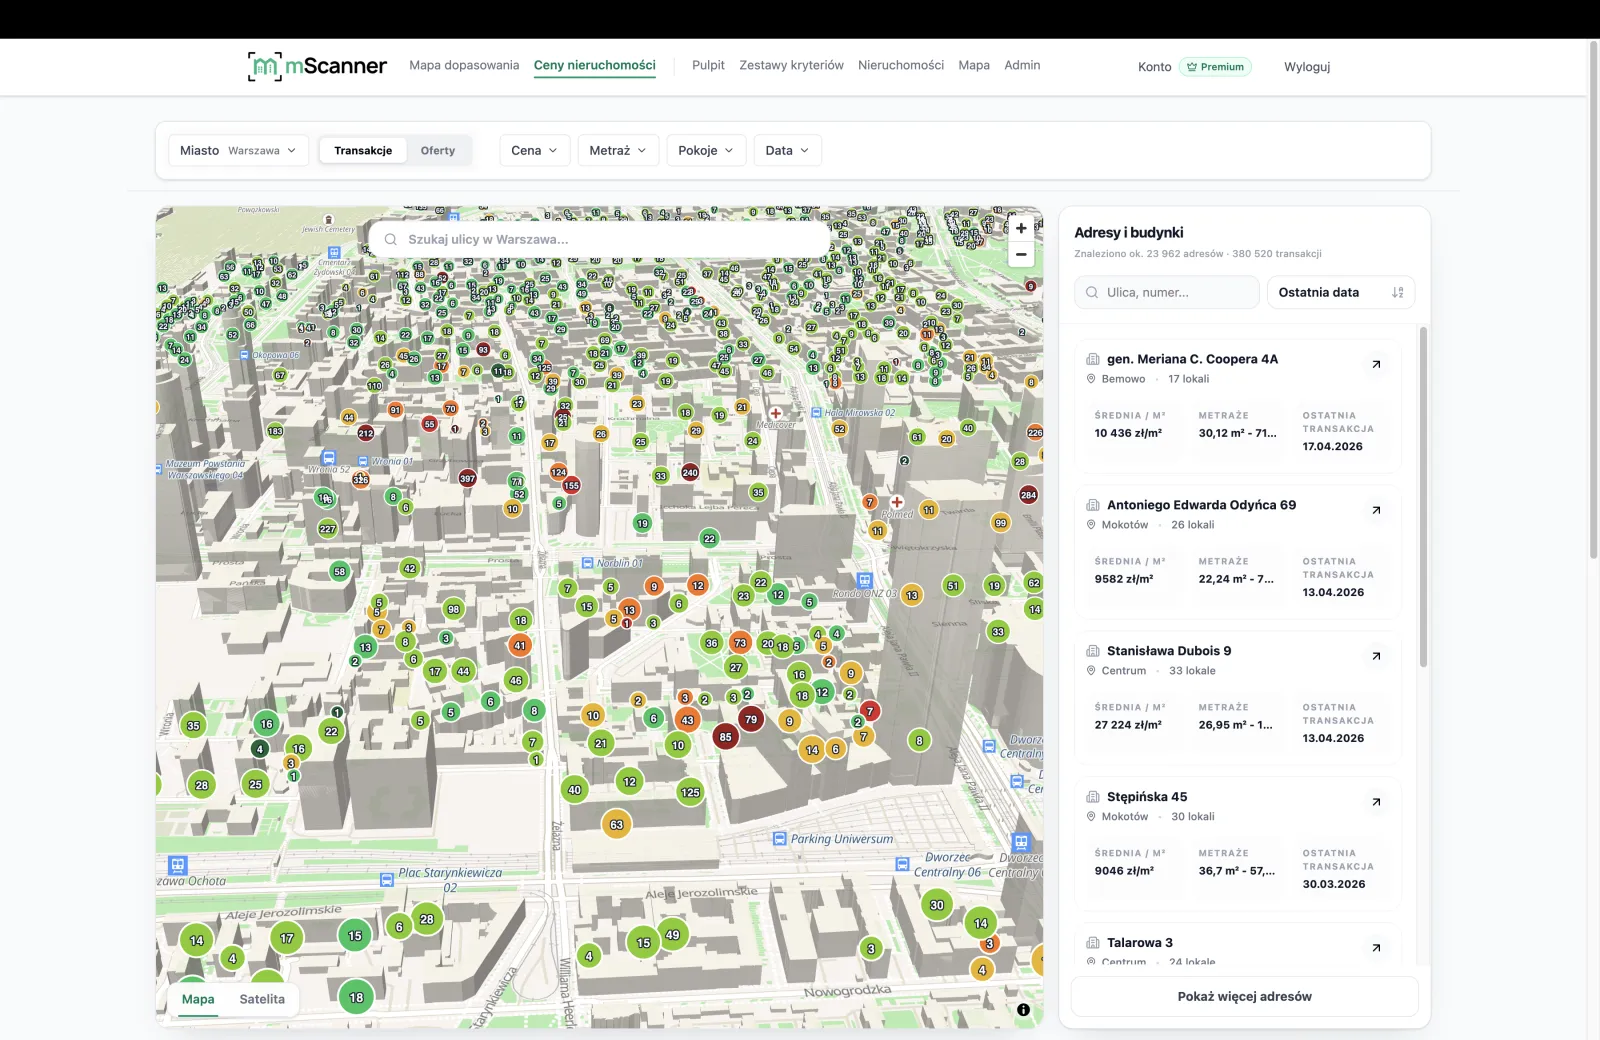The width and height of the screenshot is (1600, 1040).
Task: Open gen. Meriana C. Coopera 4A arrow link
Action: [1376, 364]
